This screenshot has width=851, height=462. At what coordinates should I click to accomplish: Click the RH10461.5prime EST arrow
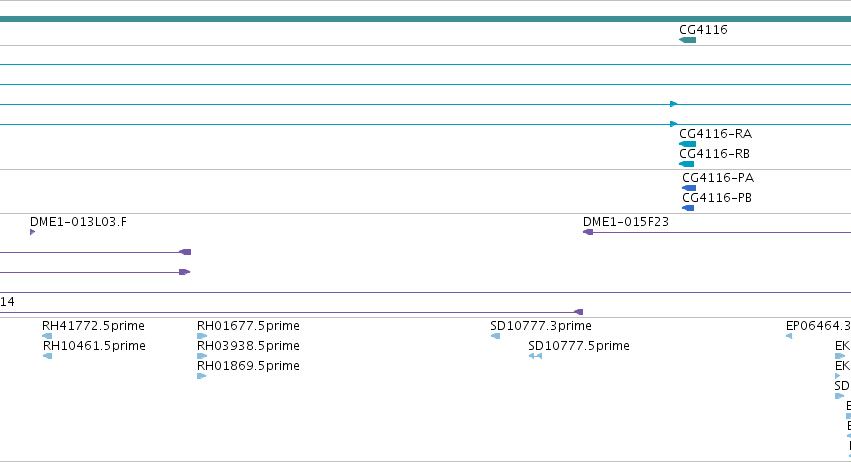click(48, 356)
